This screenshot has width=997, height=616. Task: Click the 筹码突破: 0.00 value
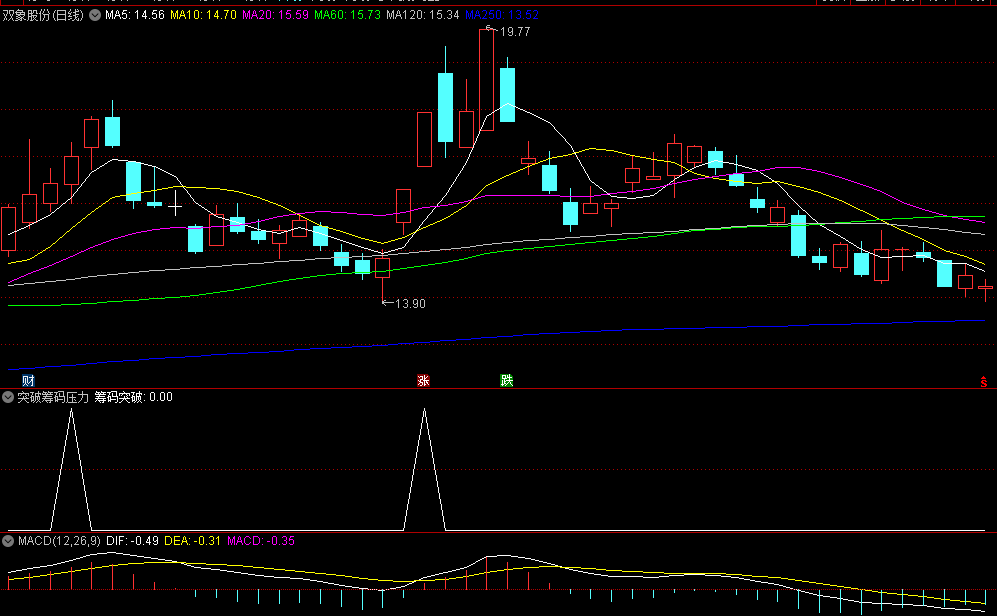coord(134,397)
